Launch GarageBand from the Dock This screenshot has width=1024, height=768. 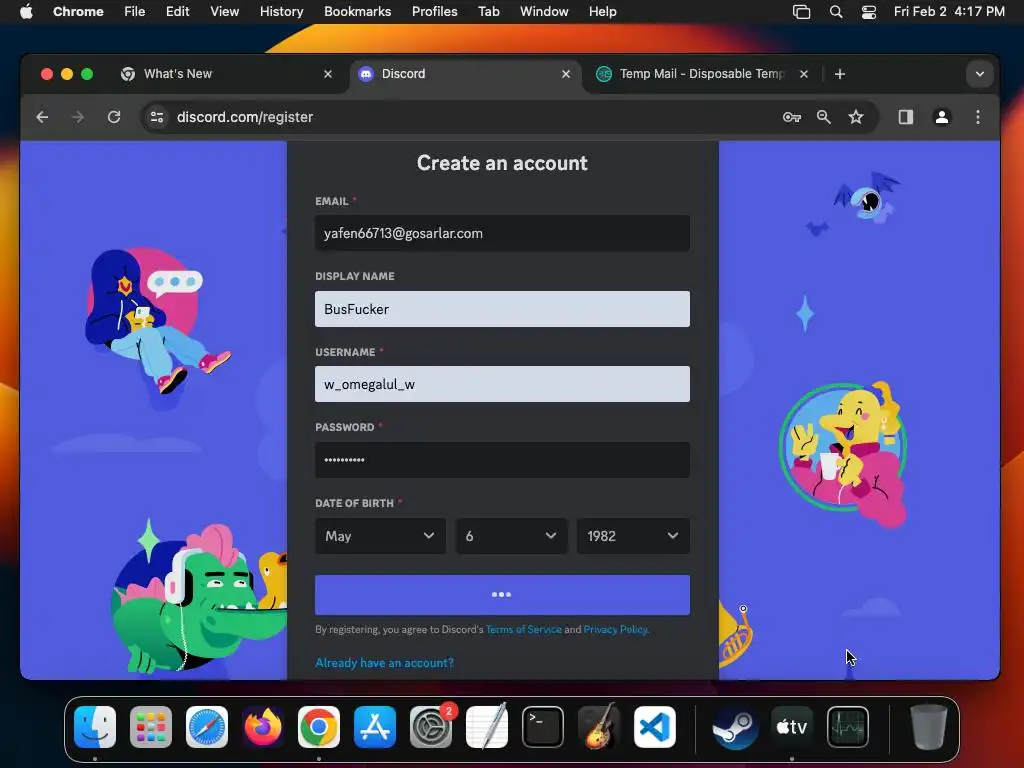point(599,727)
